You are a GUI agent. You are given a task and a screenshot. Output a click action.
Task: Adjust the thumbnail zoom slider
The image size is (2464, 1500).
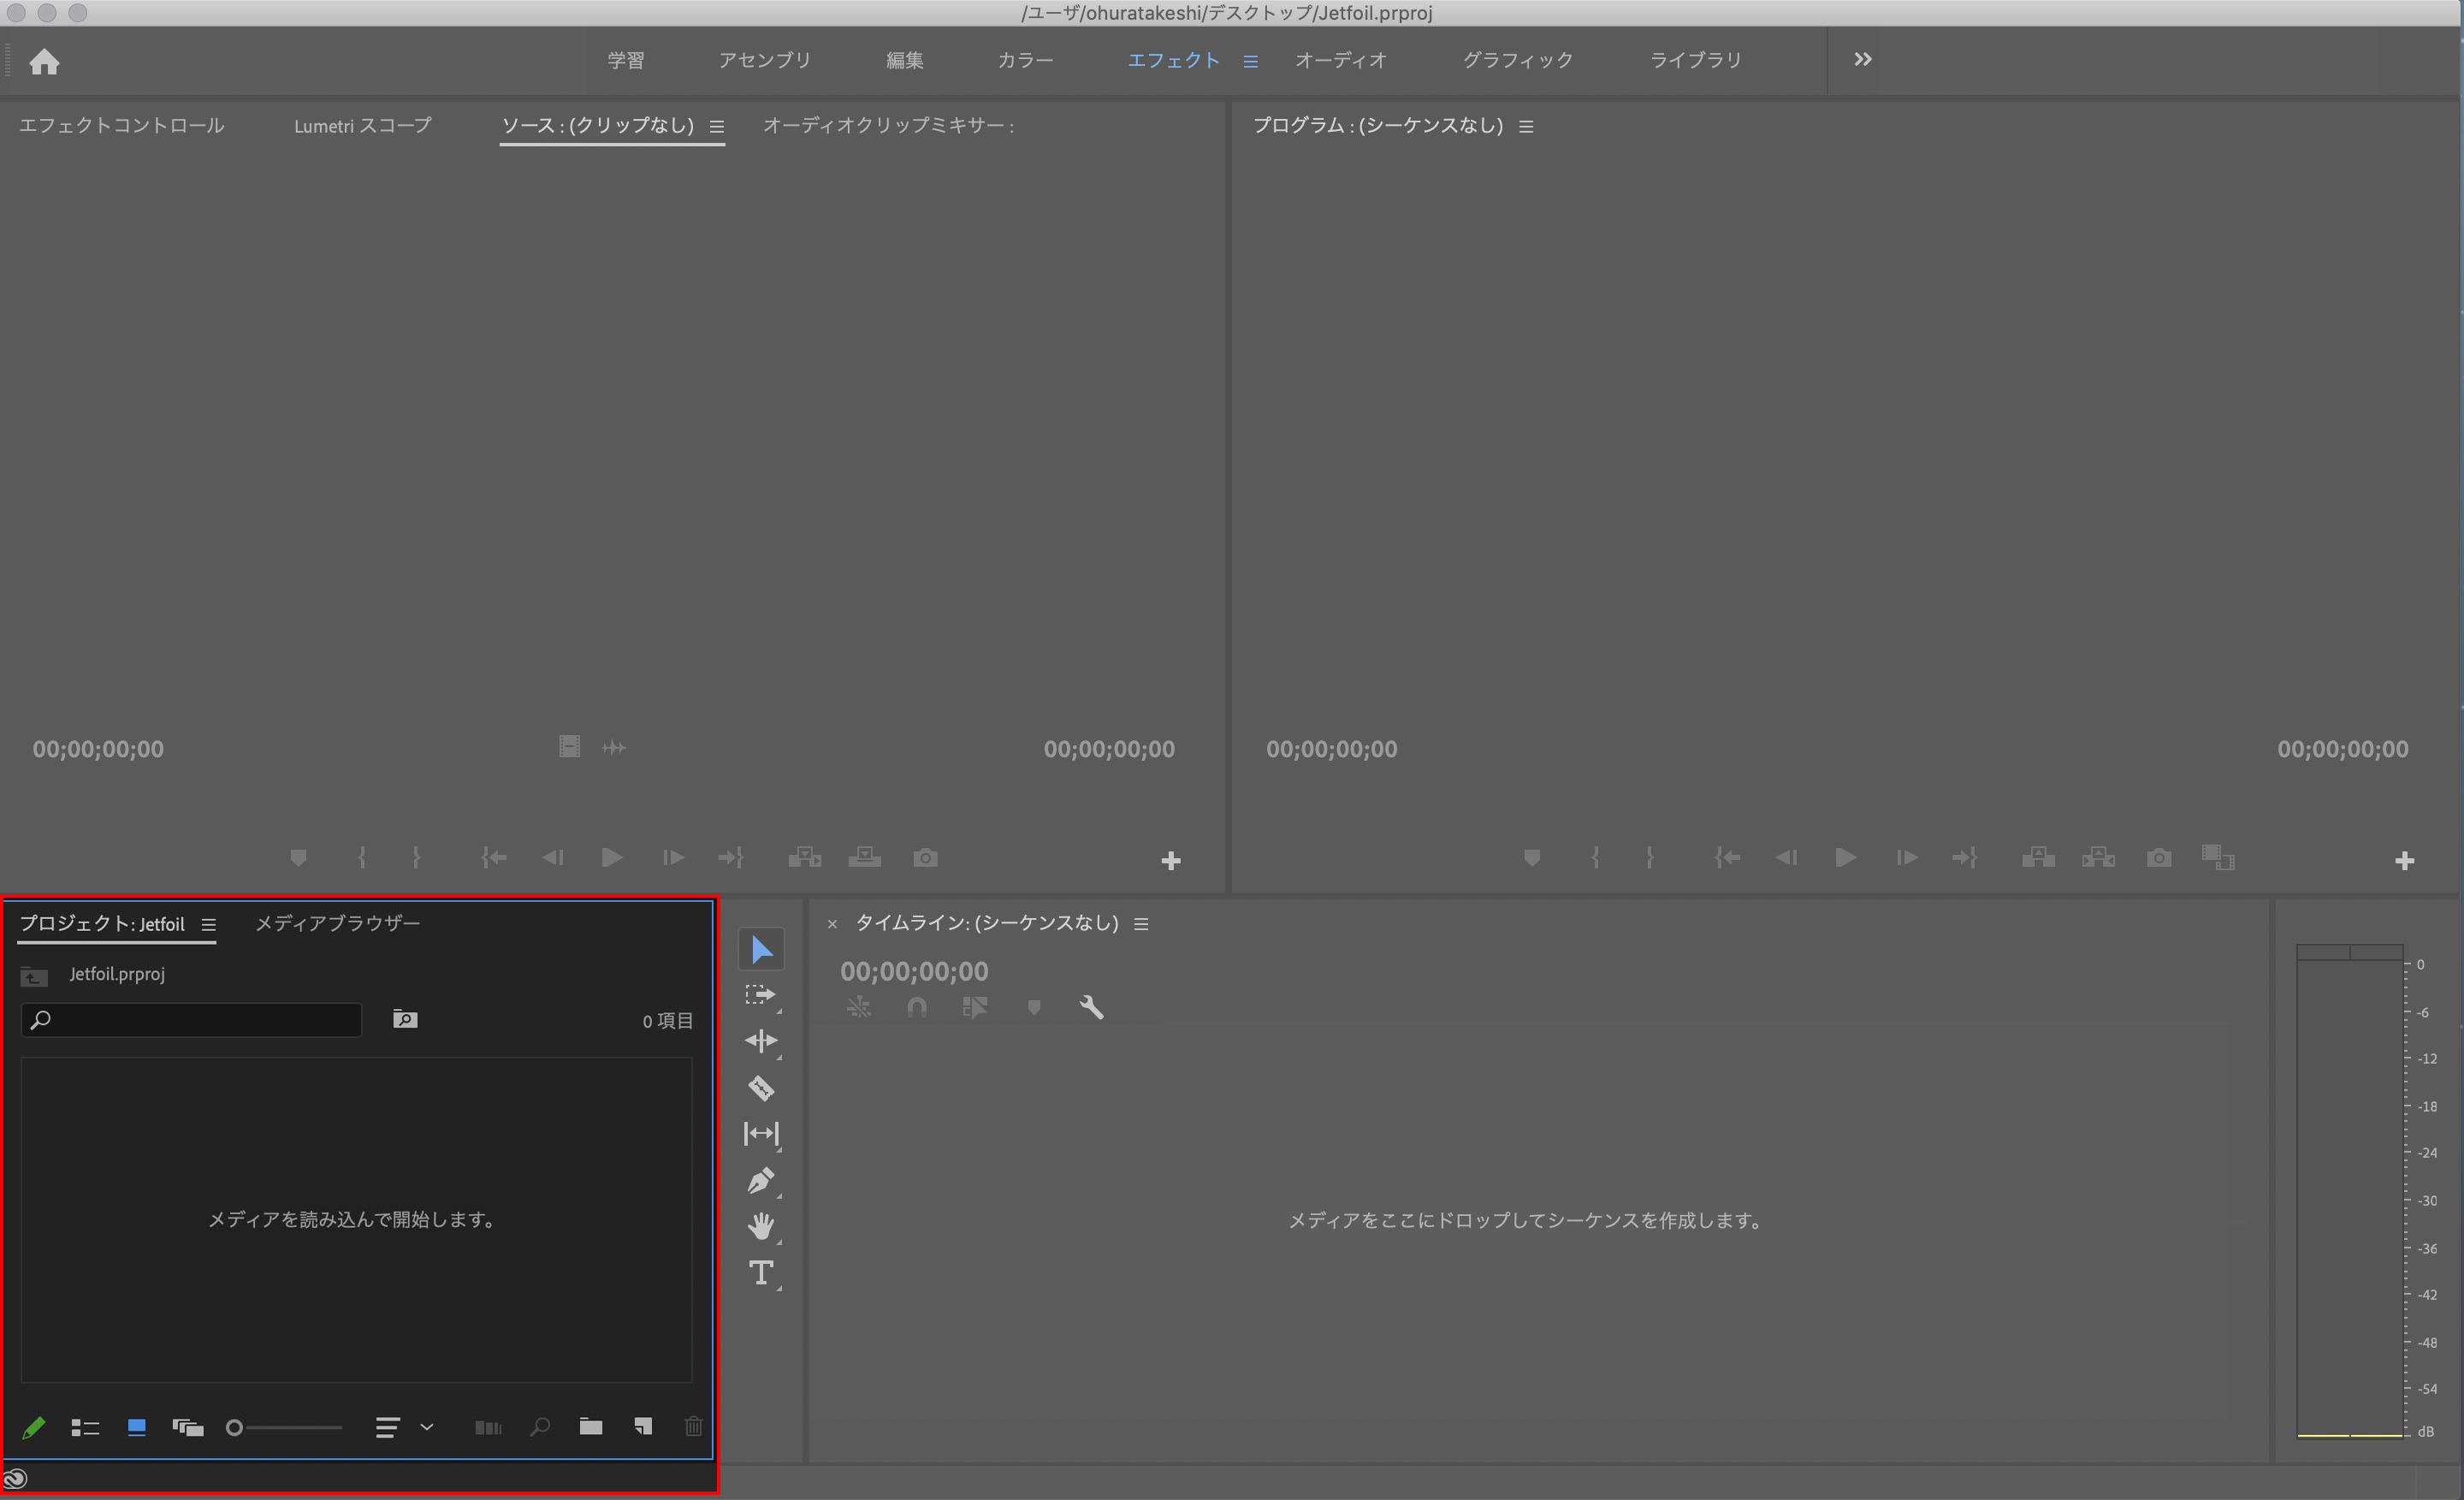(236, 1428)
